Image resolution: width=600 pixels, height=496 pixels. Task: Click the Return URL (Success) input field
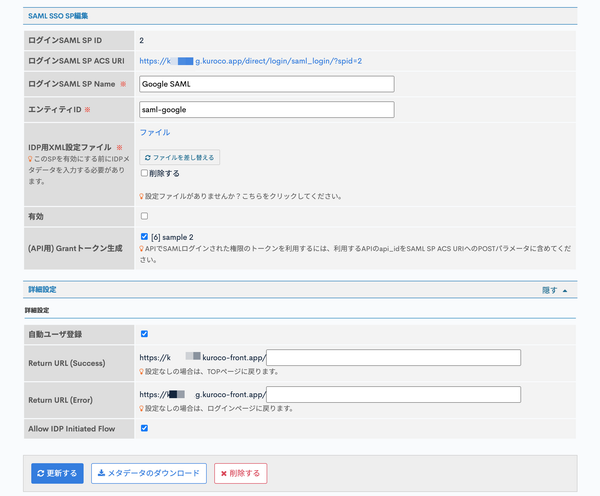coord(393,357)
